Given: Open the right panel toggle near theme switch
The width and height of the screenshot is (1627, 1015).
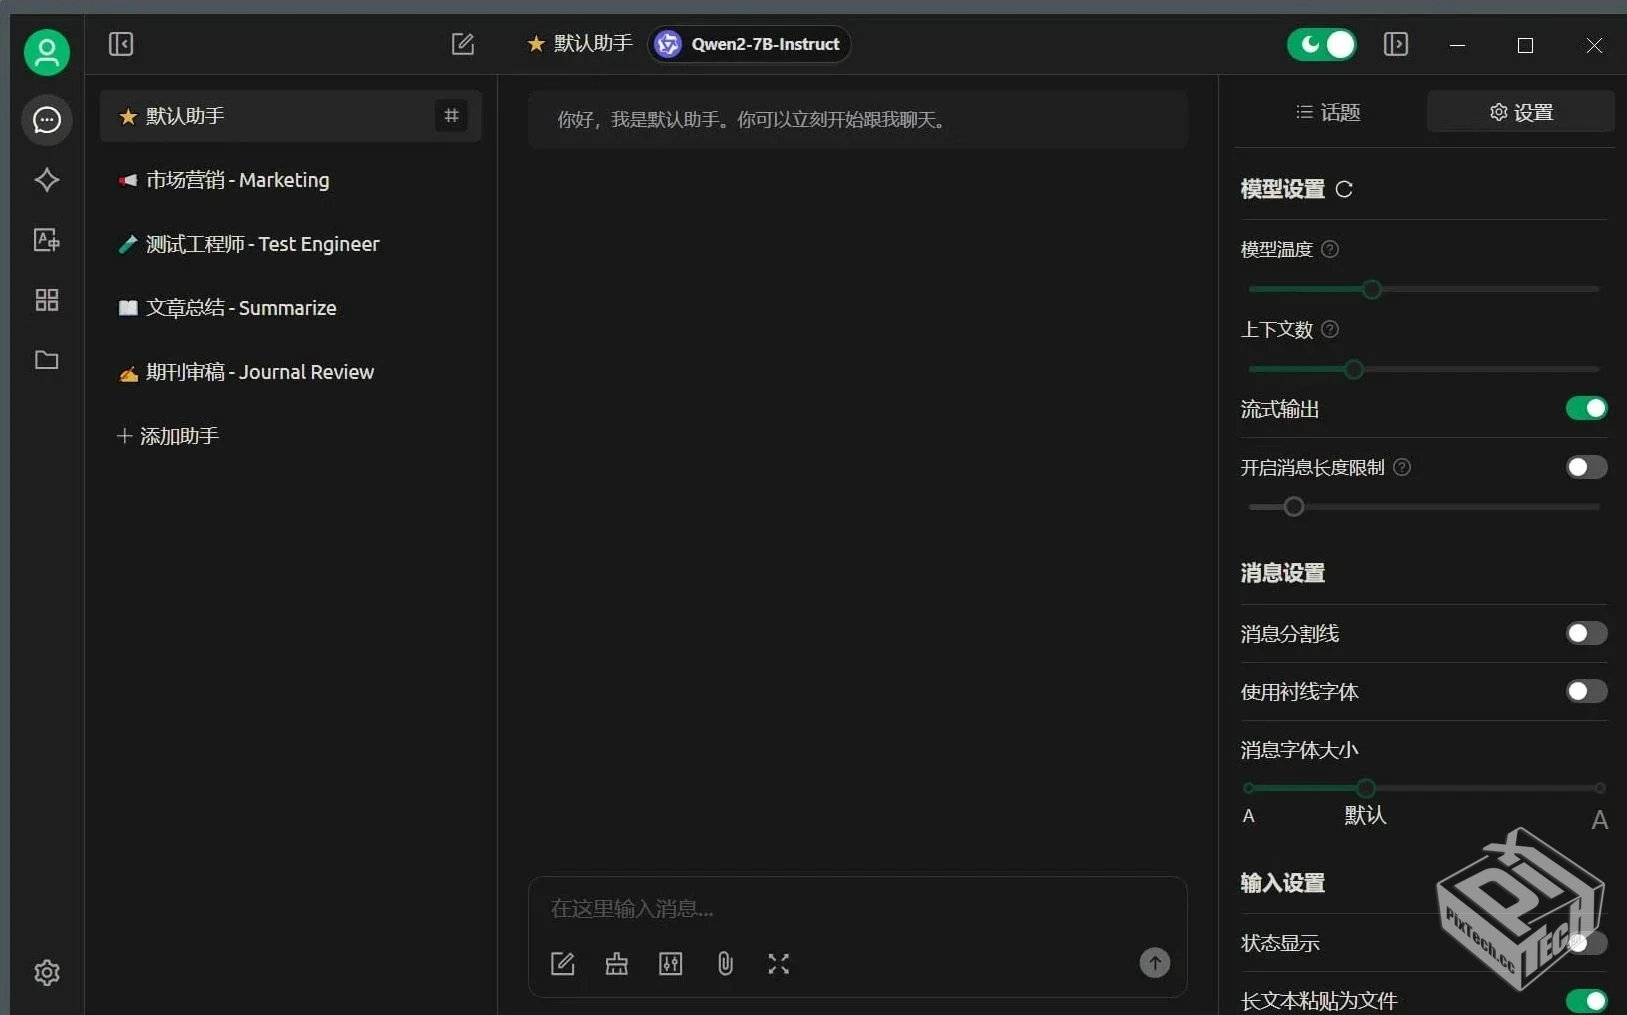Looking at the screenshot, I should pyautogui.click(x=1396, y=44).
